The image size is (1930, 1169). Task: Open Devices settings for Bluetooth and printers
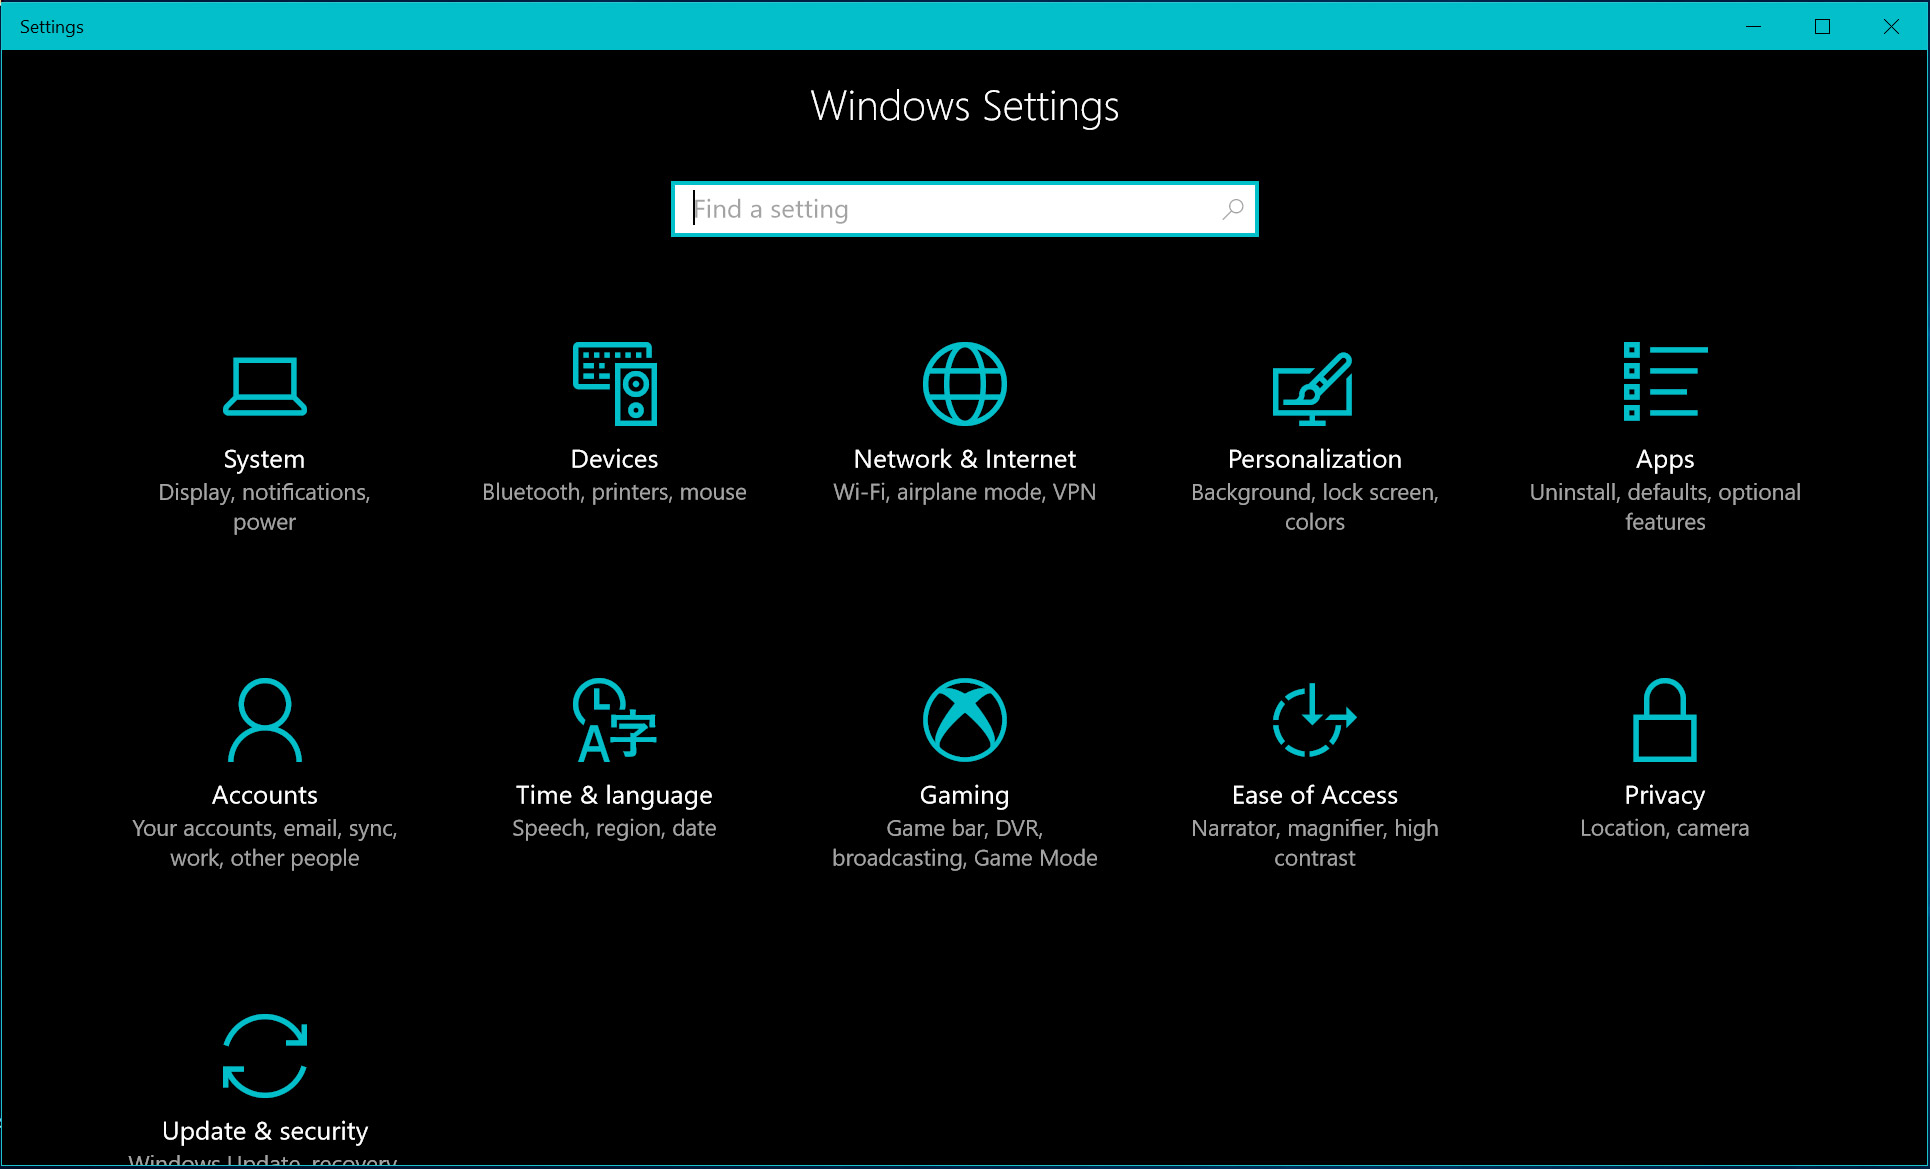tap(614, 385)
